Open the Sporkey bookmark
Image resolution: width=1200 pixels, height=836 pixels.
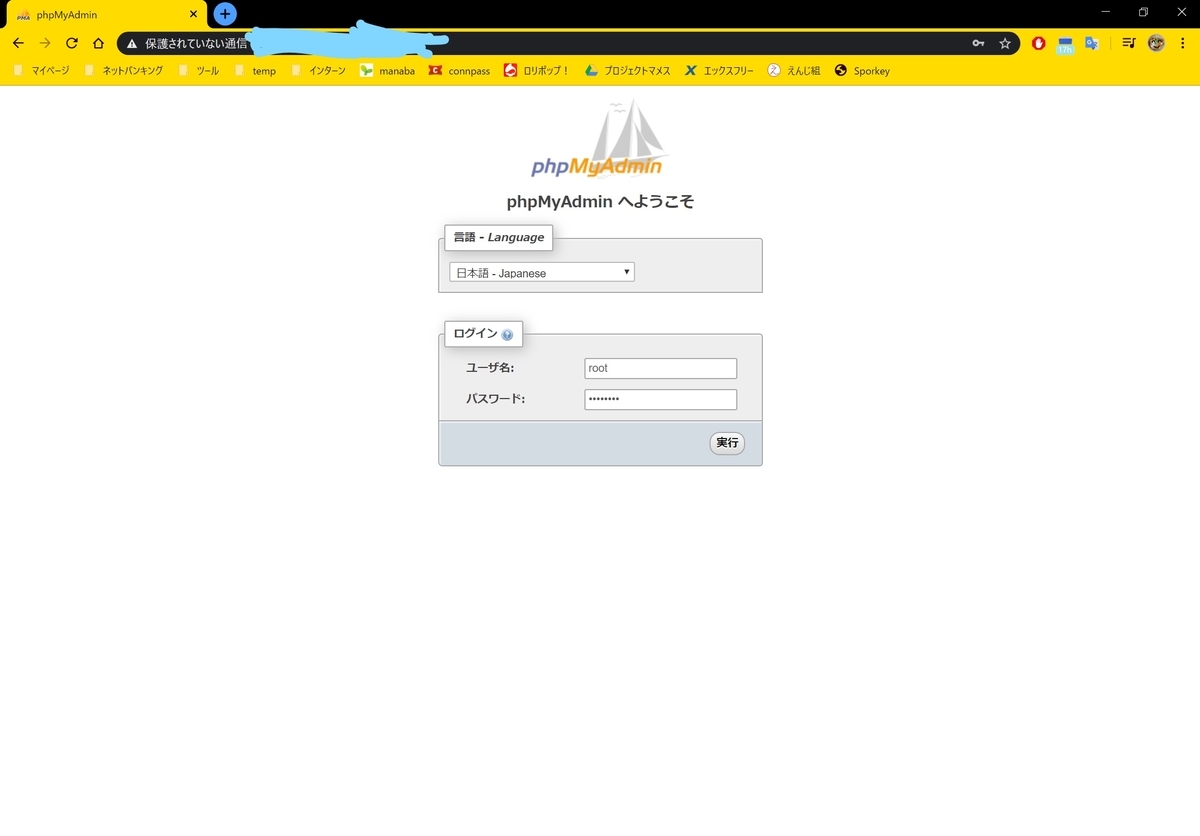click(862, 71)
